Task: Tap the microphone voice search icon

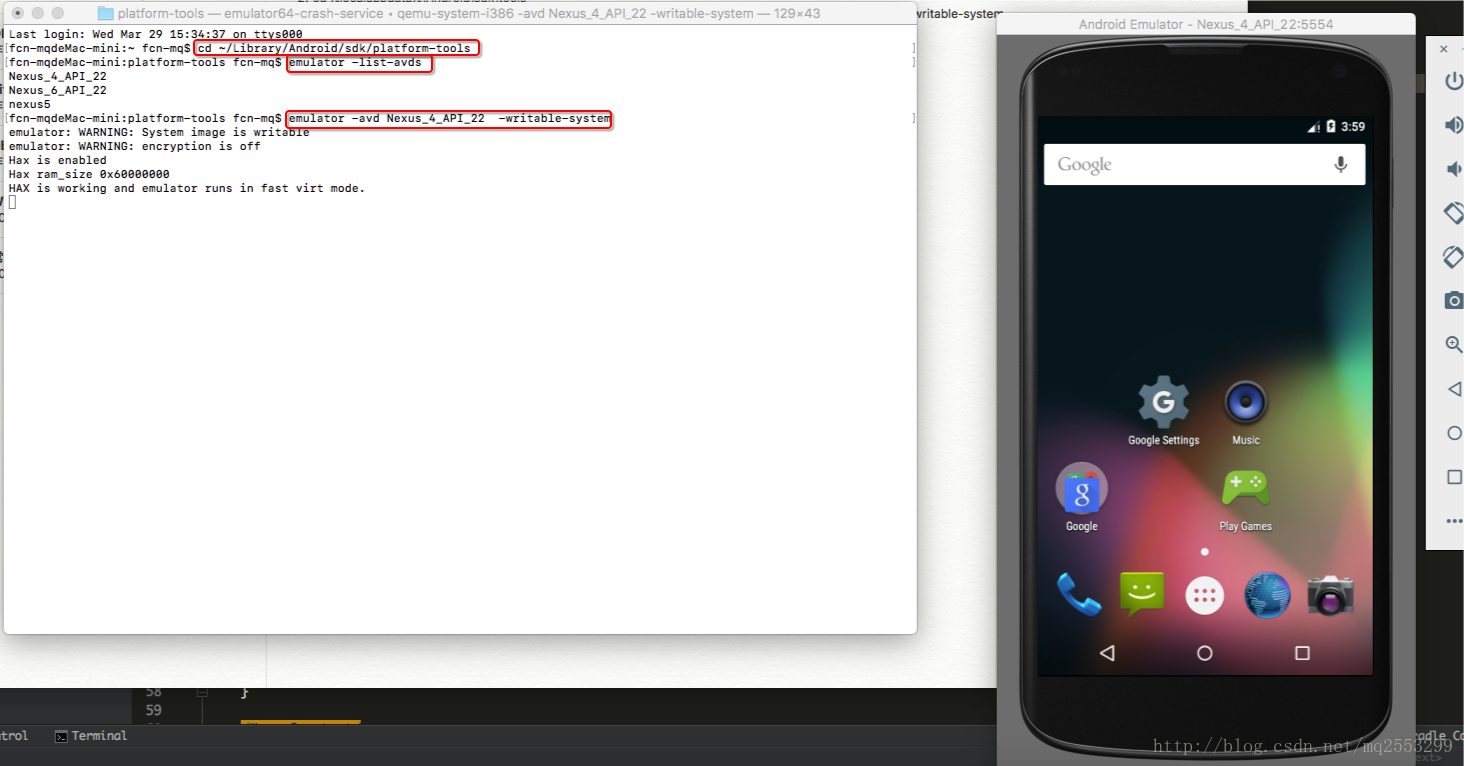Action: pyautogui.click(x=1341, y=165)
